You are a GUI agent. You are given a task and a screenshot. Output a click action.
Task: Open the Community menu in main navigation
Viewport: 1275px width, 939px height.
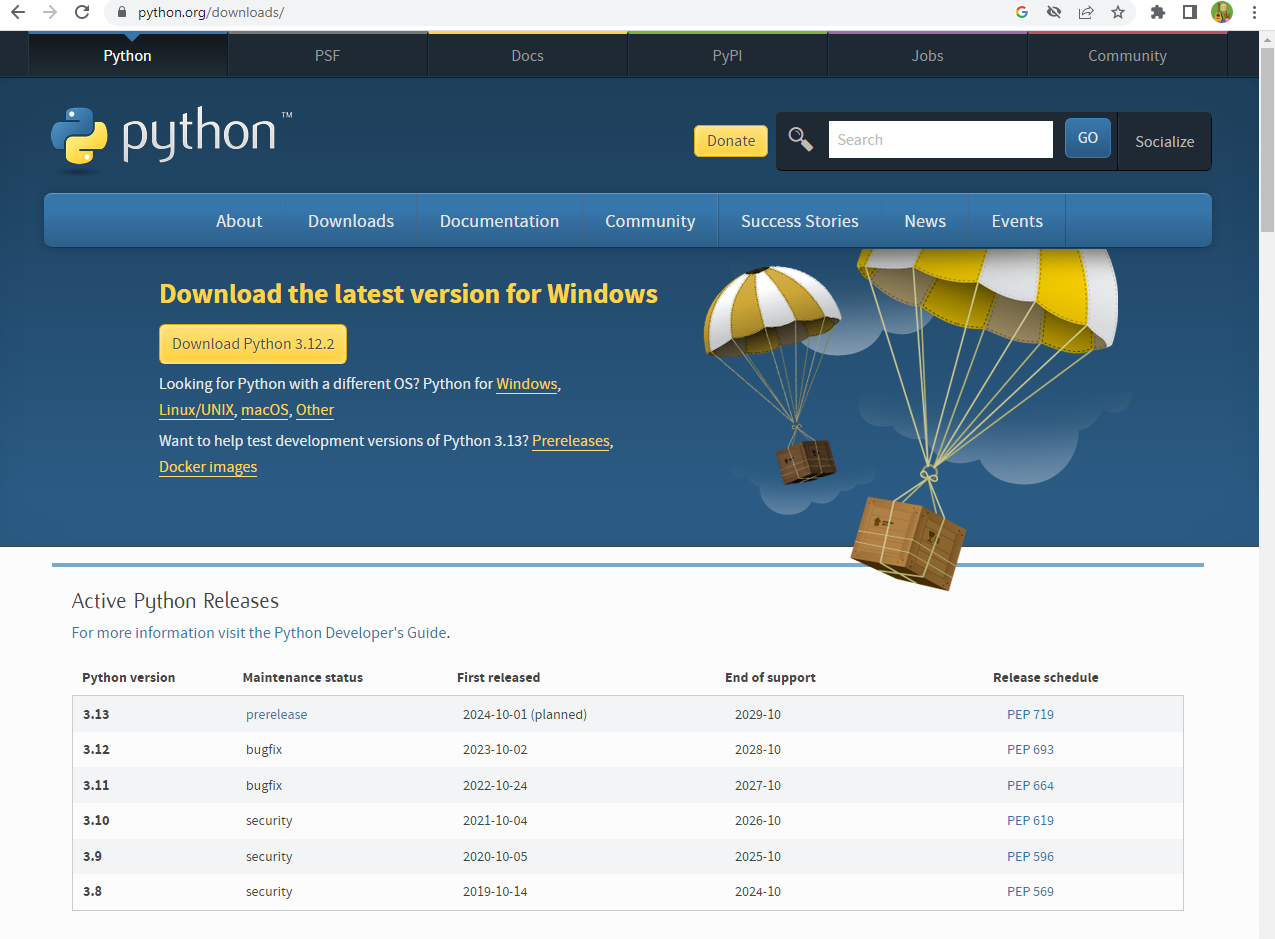650,221
